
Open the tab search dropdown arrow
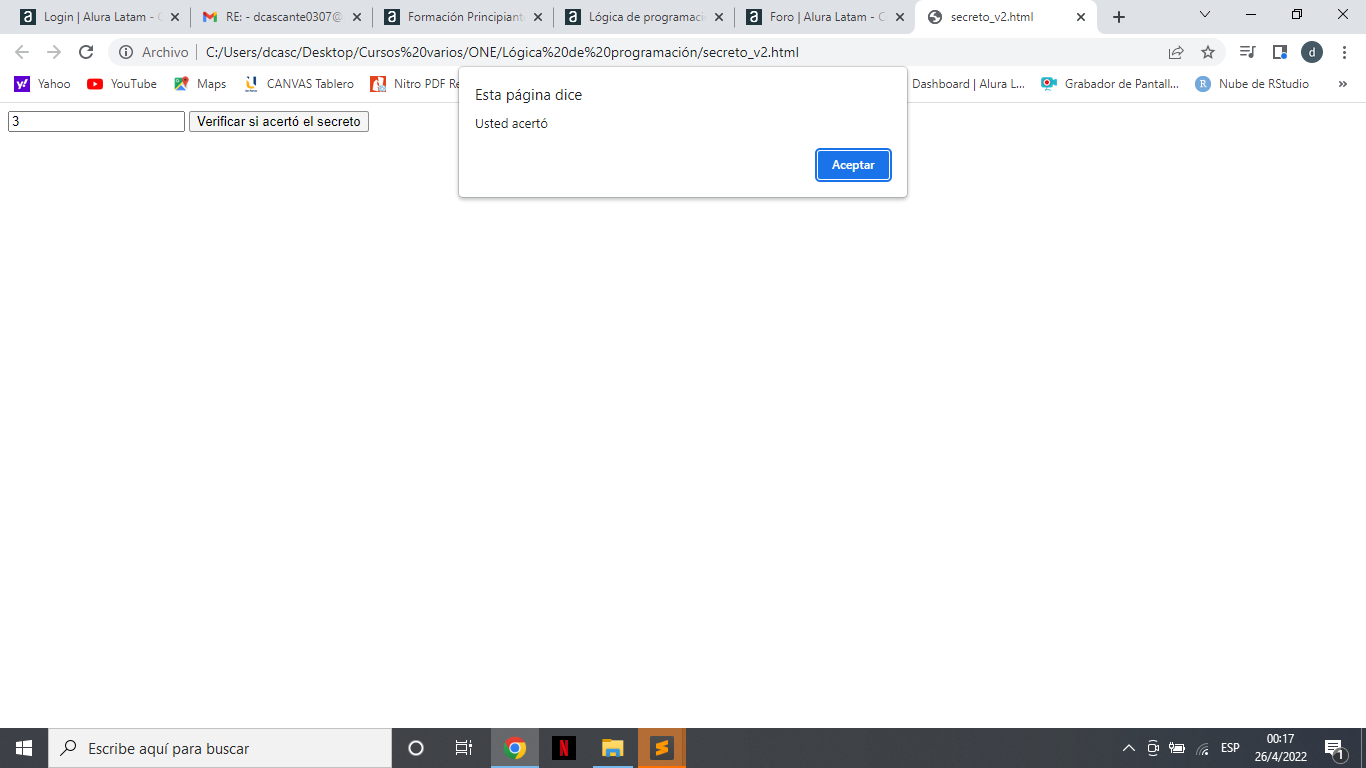coord(1205,14)
